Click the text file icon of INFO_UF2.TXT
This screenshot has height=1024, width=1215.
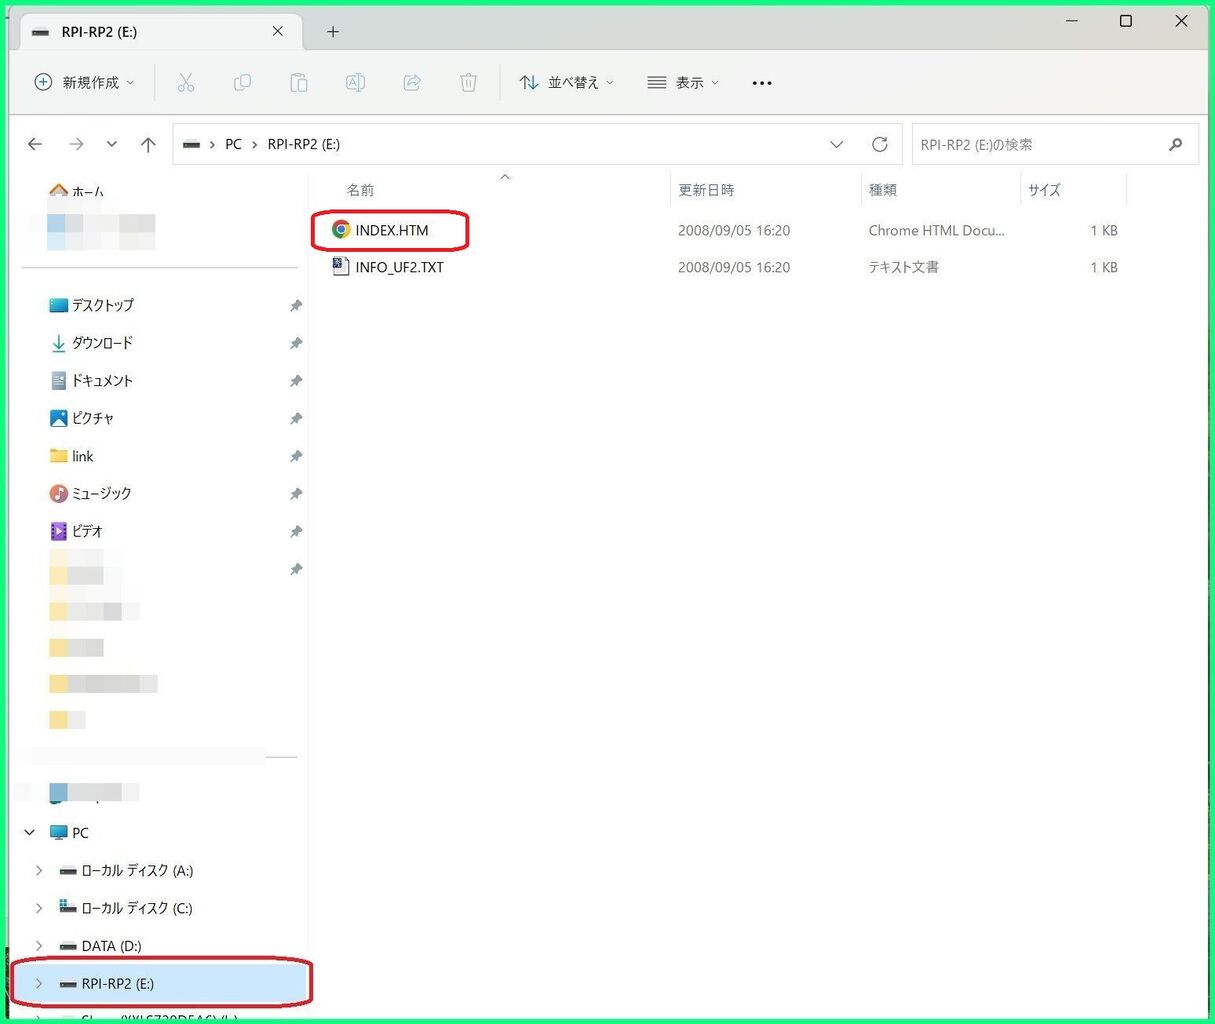pos(341,267)
